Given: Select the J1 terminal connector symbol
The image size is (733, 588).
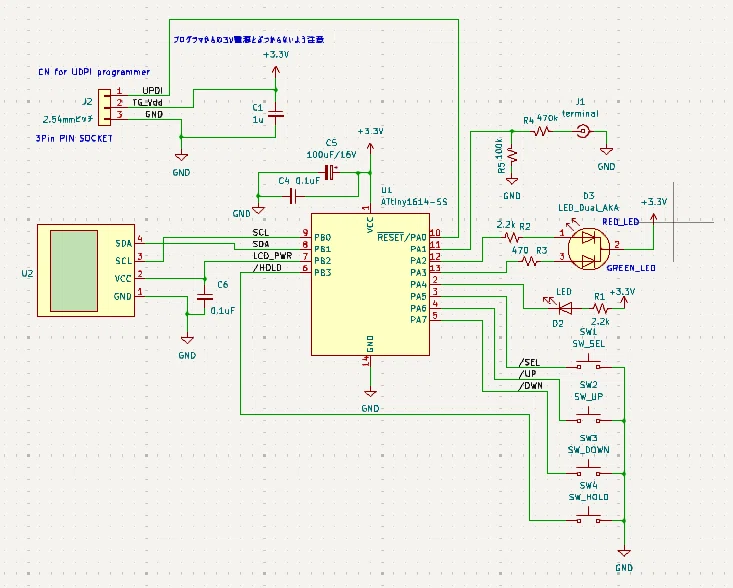Looking at the screenshot, I should [x=583, y=131].
